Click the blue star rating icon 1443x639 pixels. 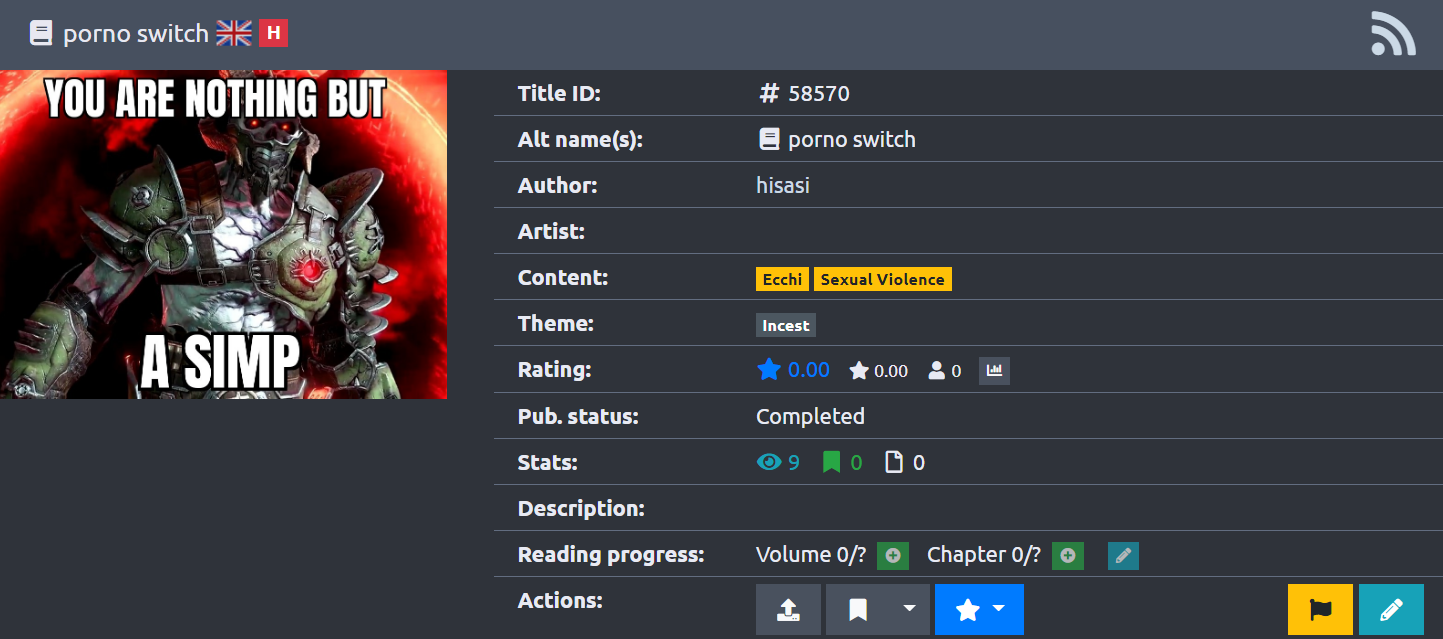[x=769, y=370]
